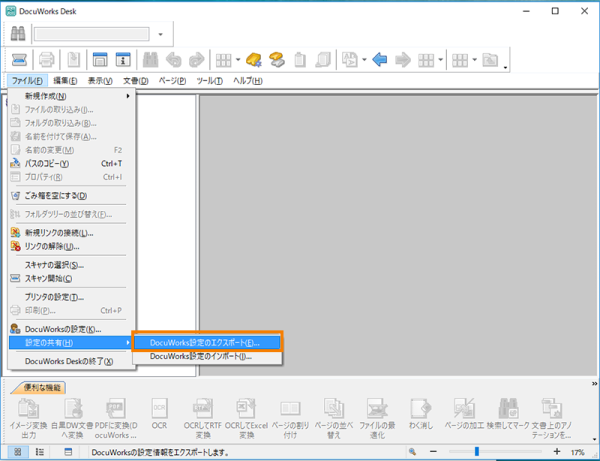Click the zoom in plus button
The width and height of the screenshot is (600, 461).
[x=557, y=452]
